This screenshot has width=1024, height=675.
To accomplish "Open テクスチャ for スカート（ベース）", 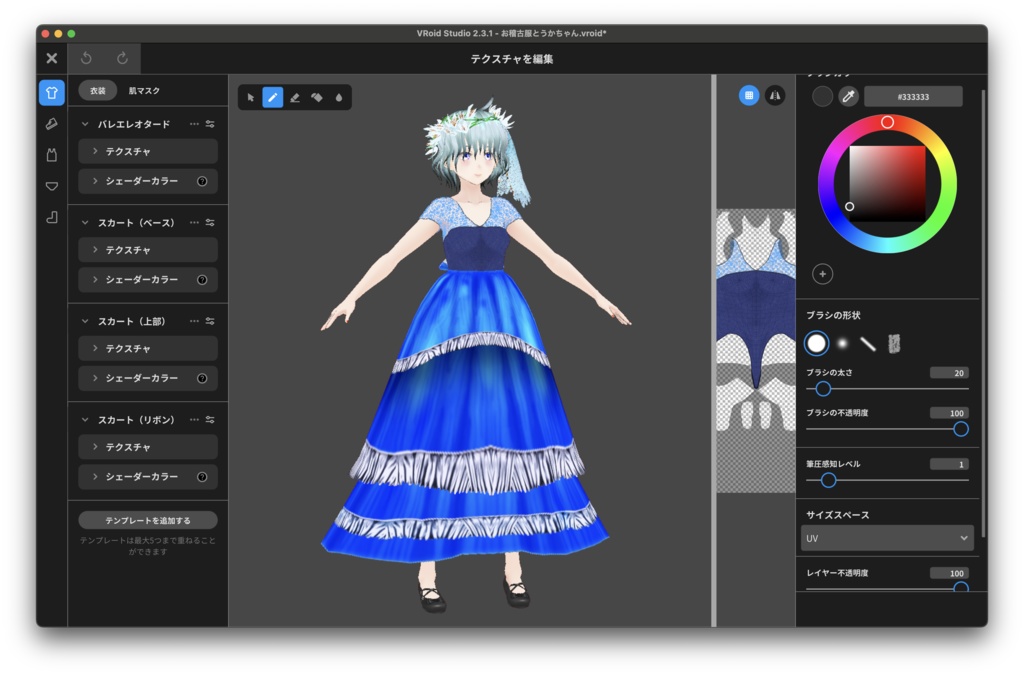I will coord(147,249).
